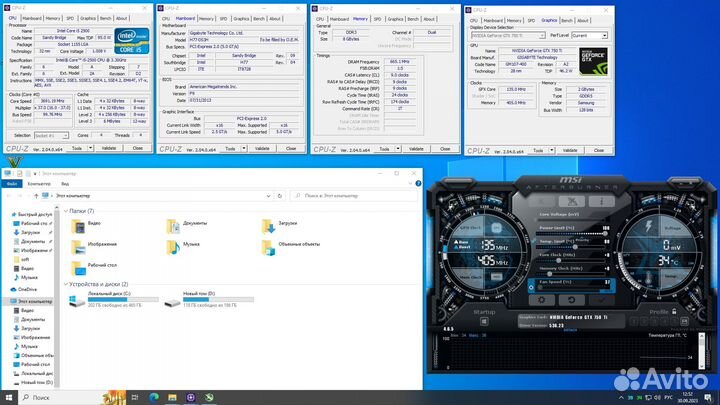The height and width of the screenshot is (405, 720).
Task: Click the Afterburner save profile icon
Action: (x=684, y=321)
